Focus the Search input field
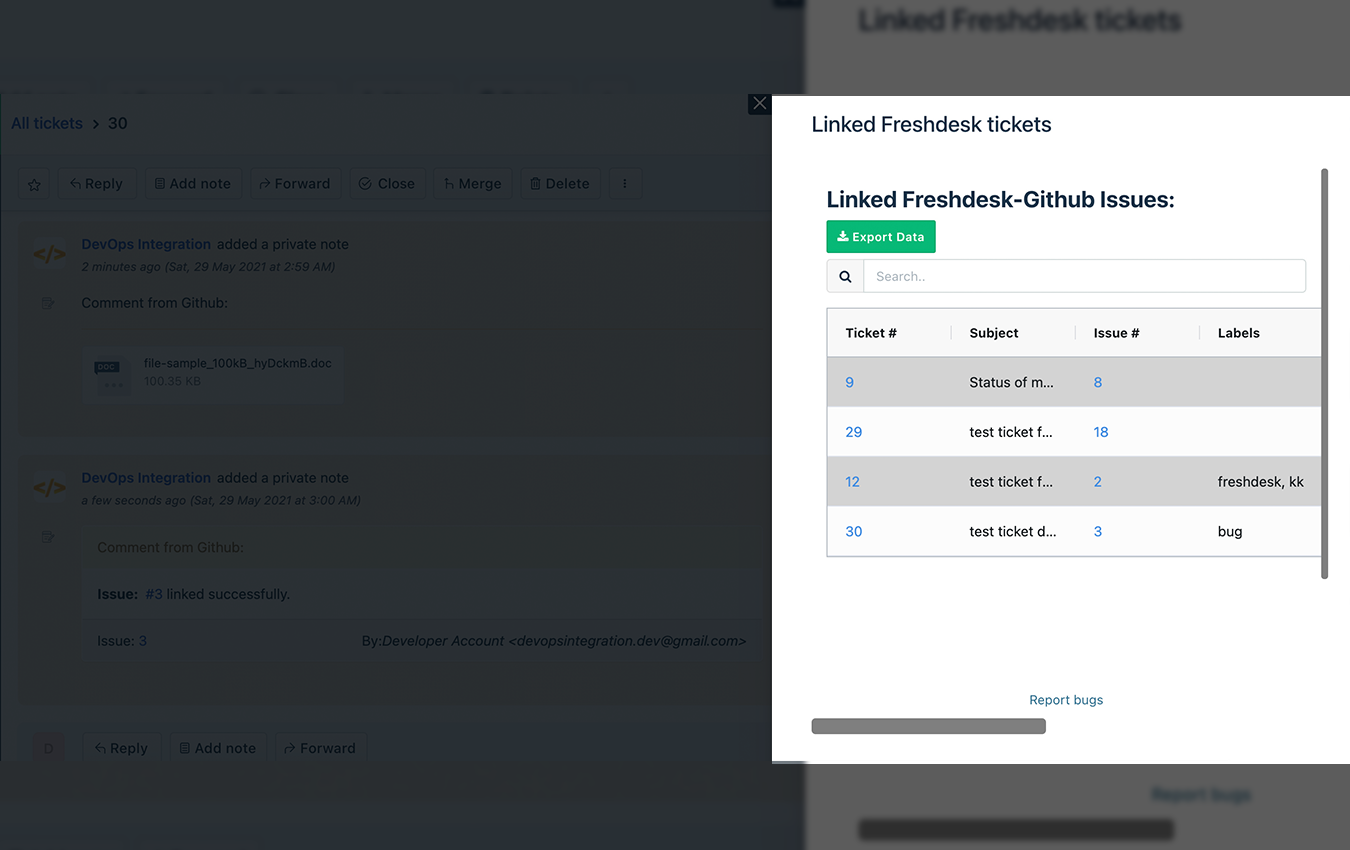This screenshot has width=1350, height=850. 1085,276
